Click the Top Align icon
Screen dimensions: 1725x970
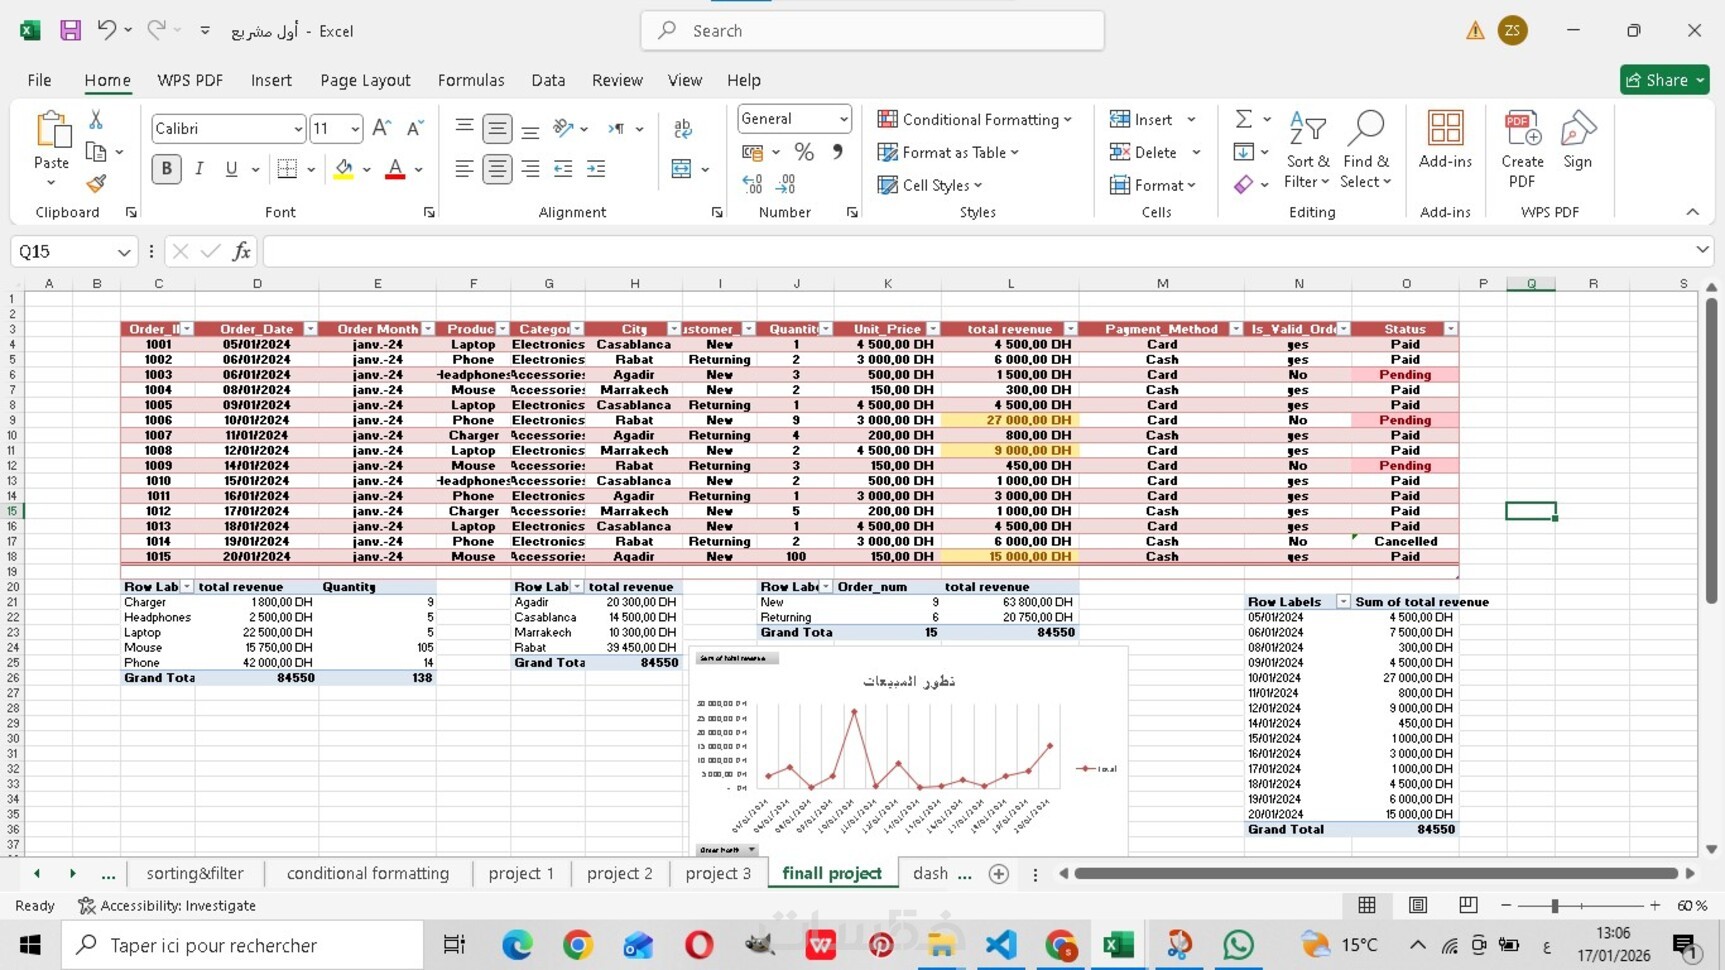[464, 128]
